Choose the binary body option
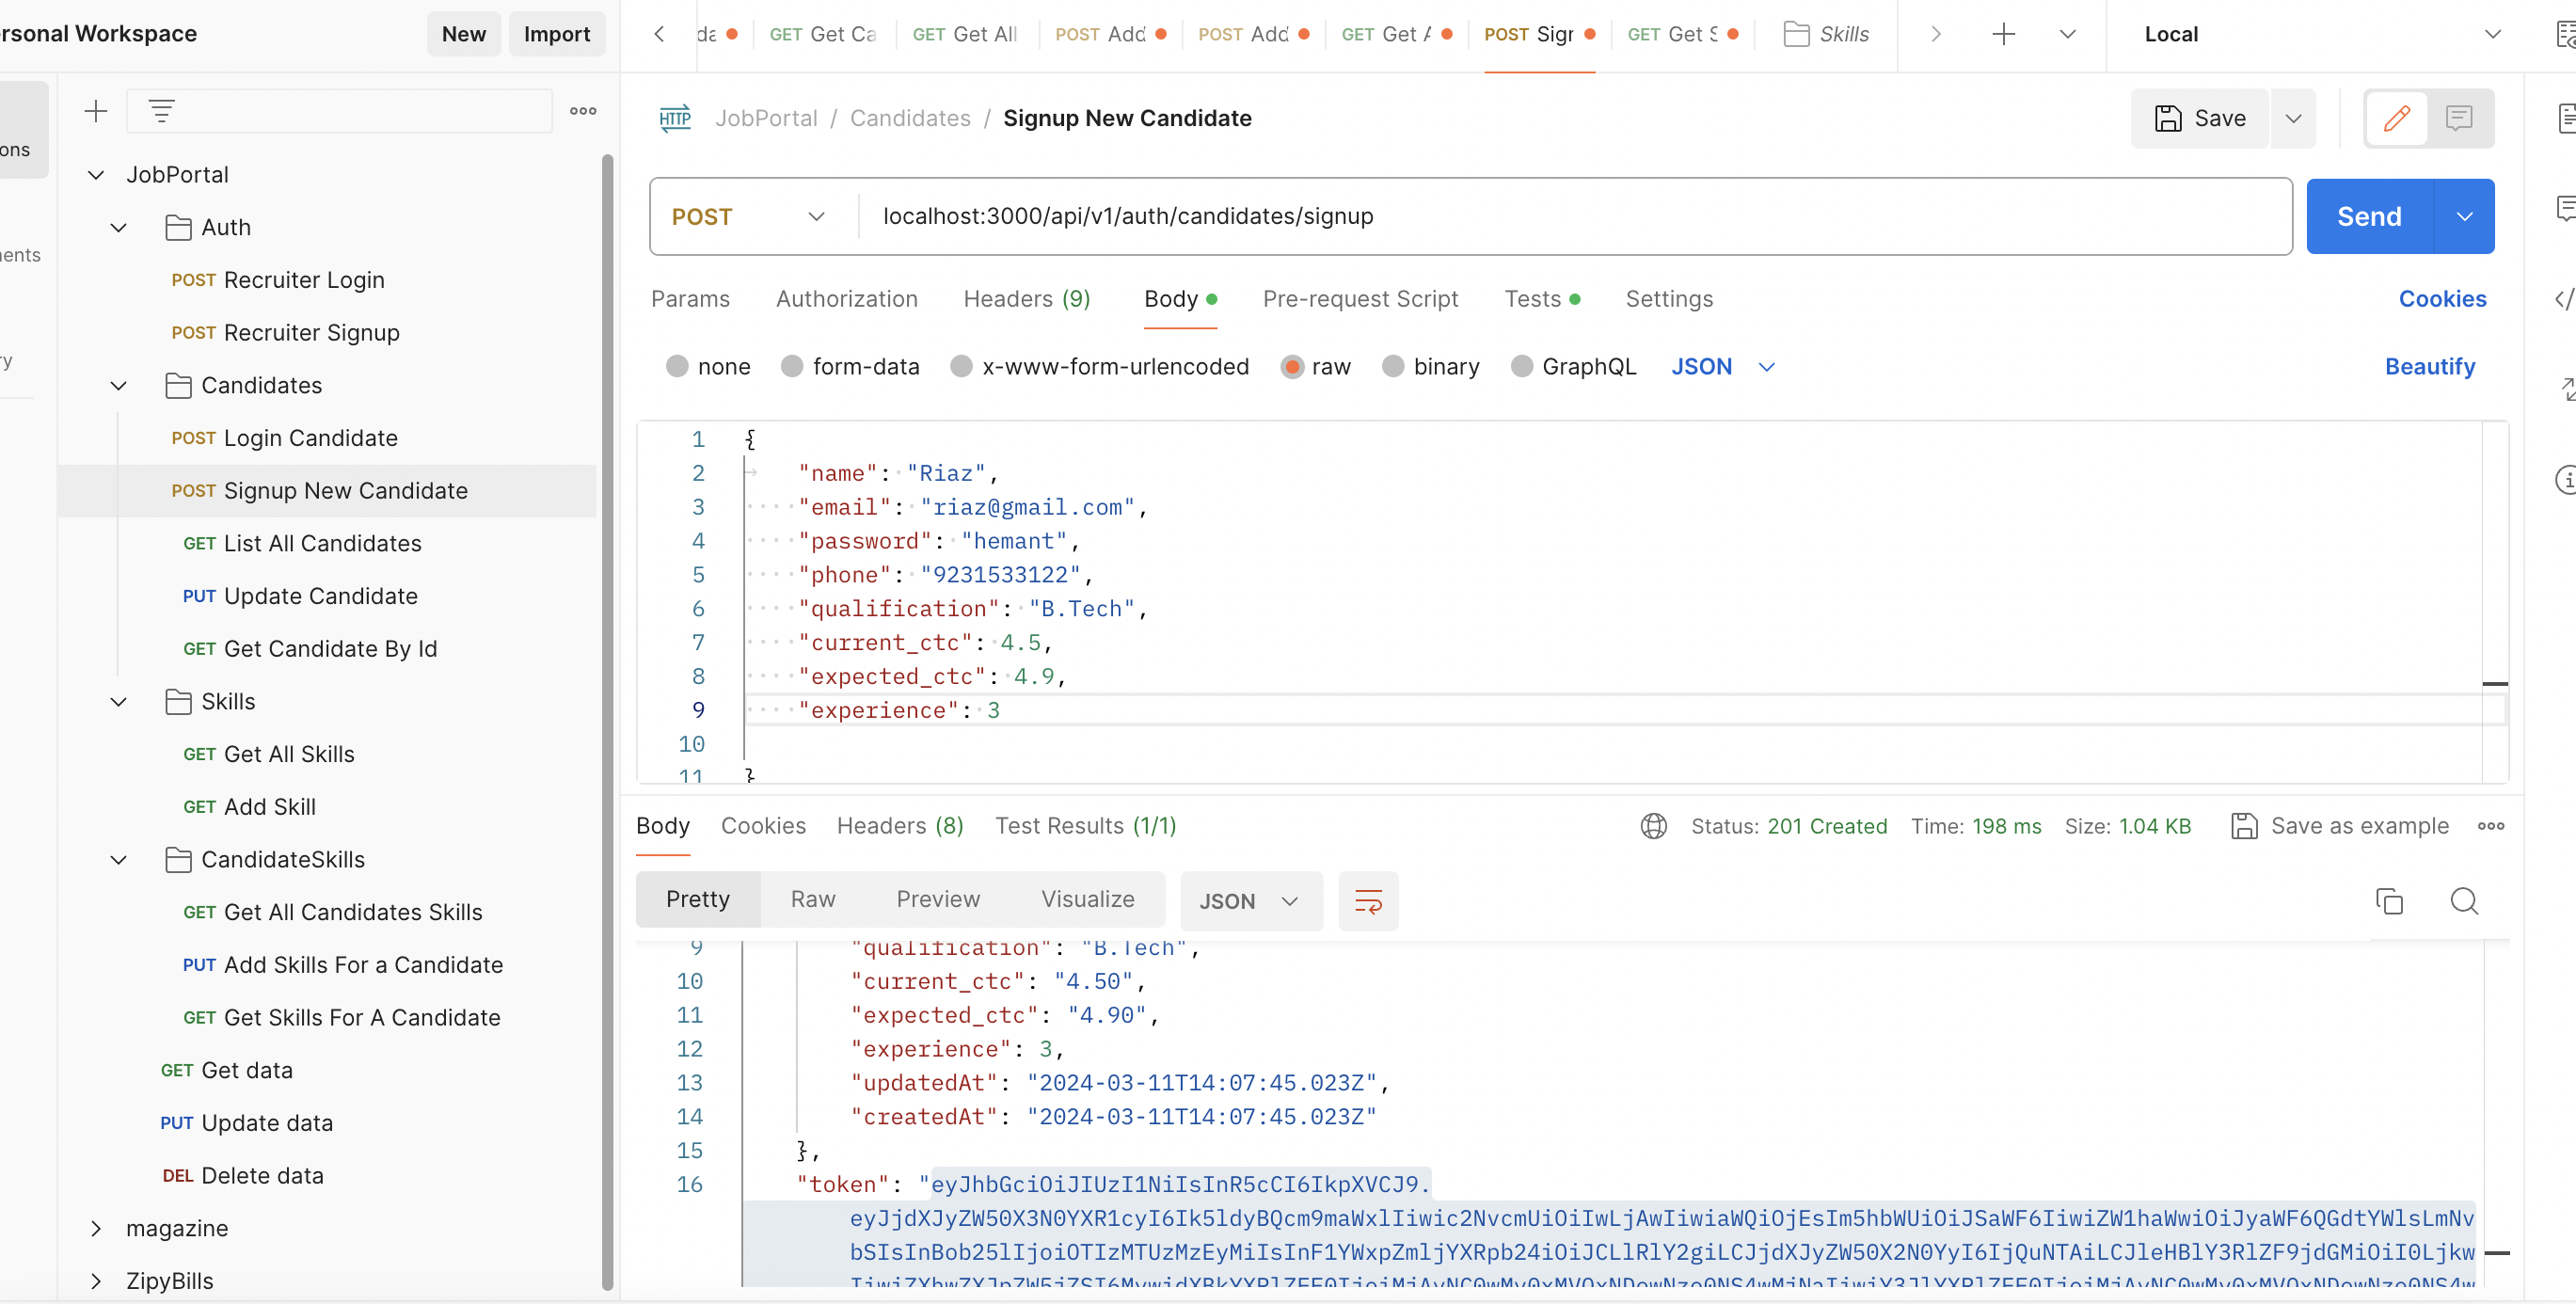The width and height of the screenshot is (2576, 1304). coord(1393,367)
